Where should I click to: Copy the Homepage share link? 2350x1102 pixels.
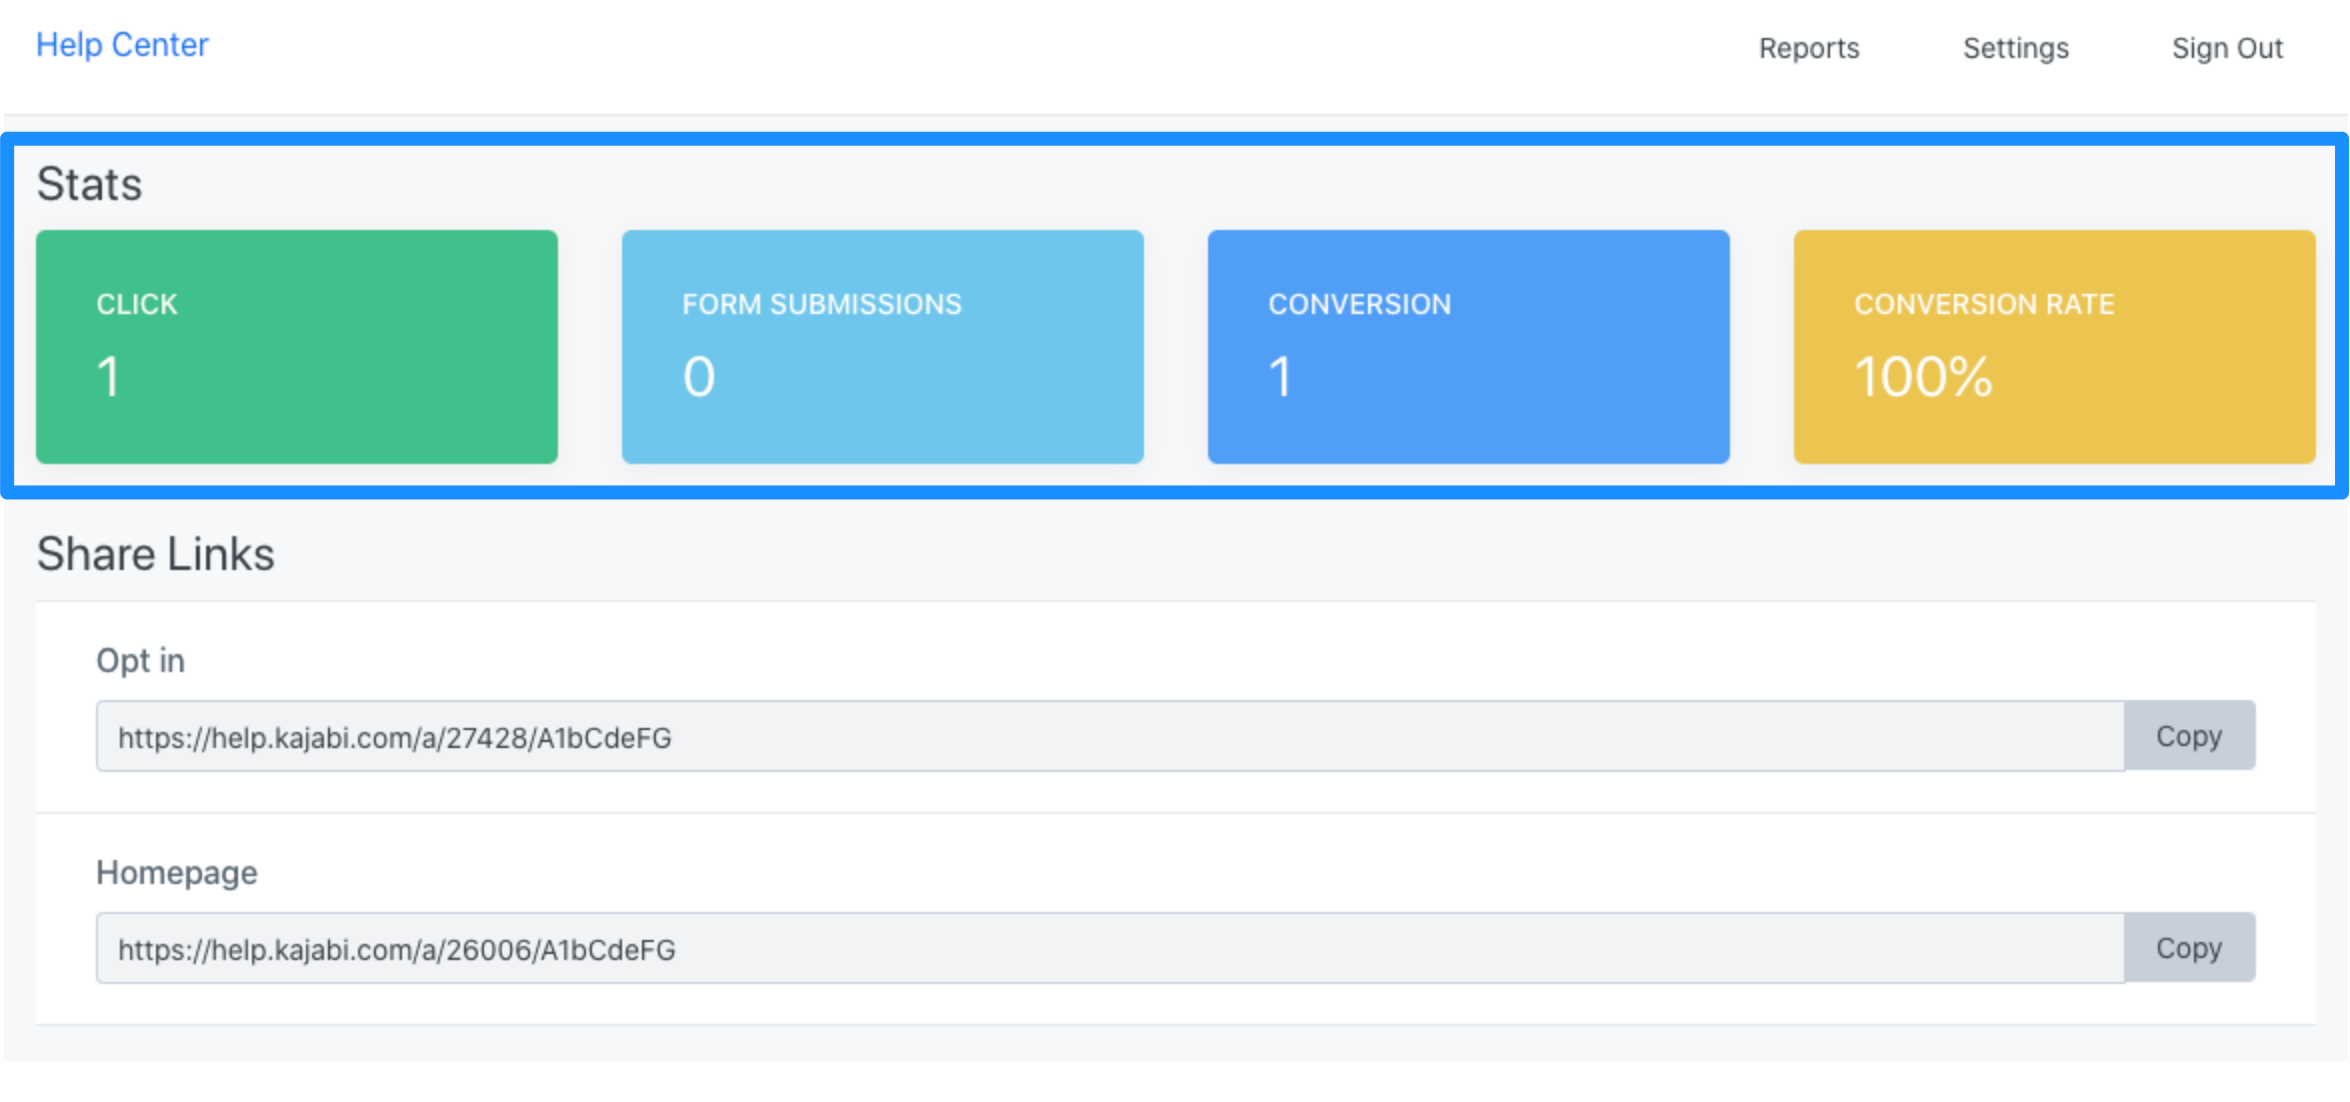(2189, 948)
